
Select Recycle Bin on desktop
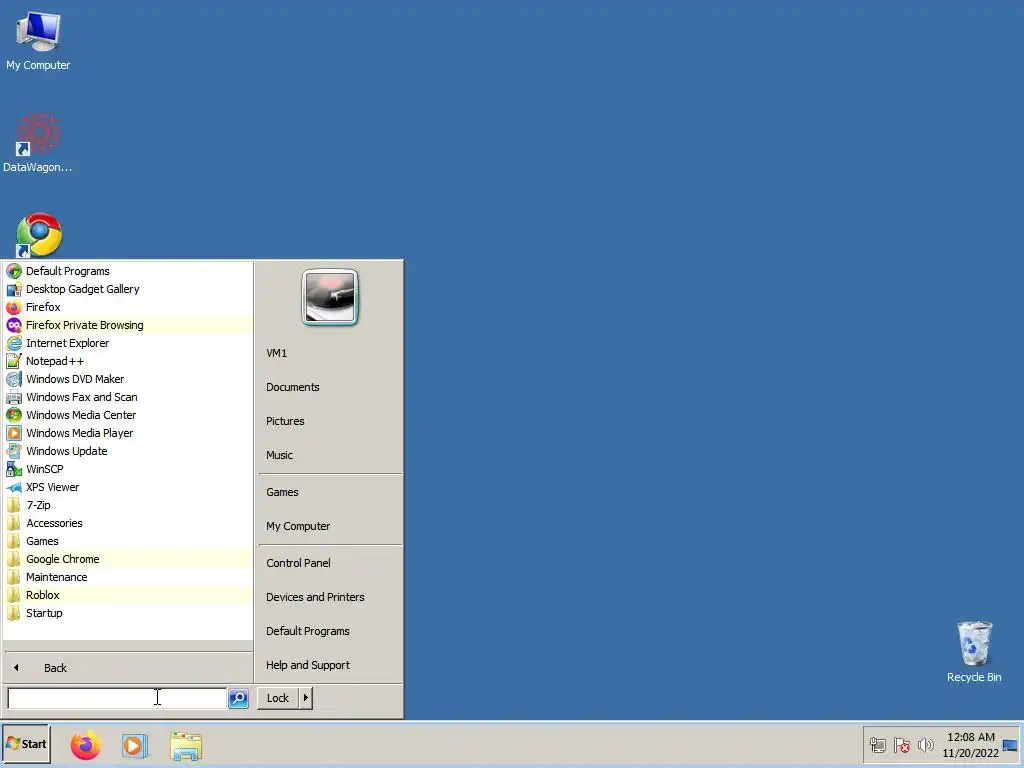click(974, 652)
